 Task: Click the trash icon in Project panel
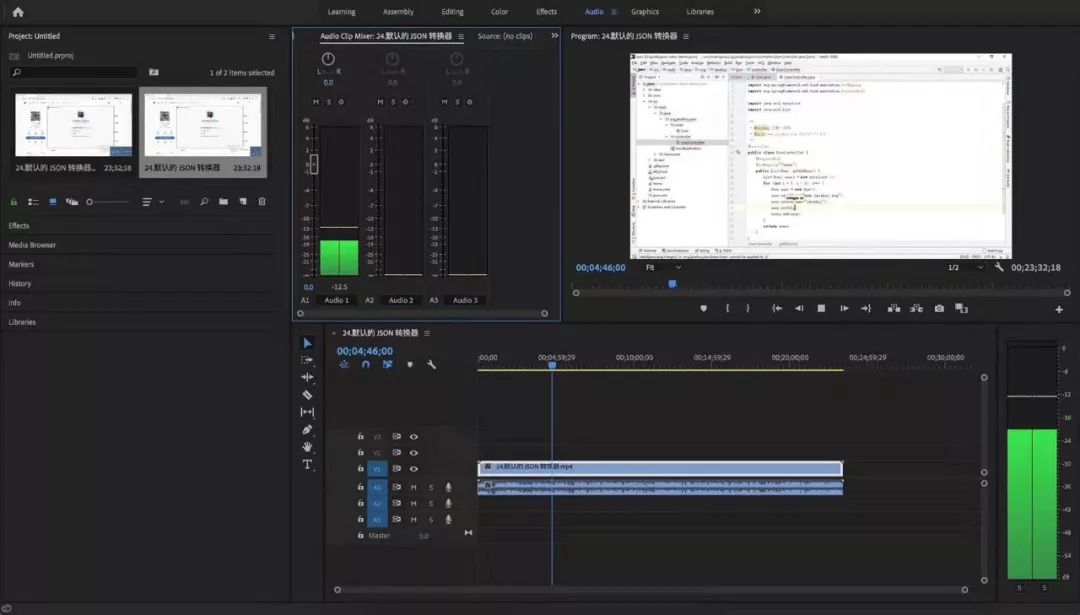pos(262,202)
